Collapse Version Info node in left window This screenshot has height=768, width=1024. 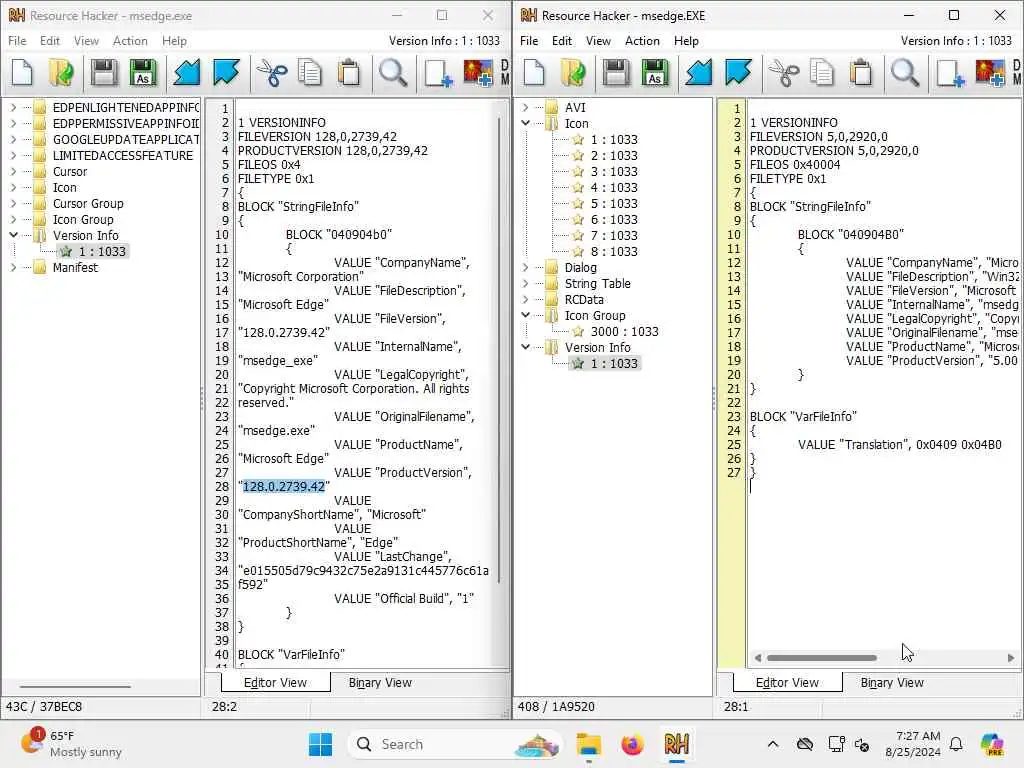(13, 235)
